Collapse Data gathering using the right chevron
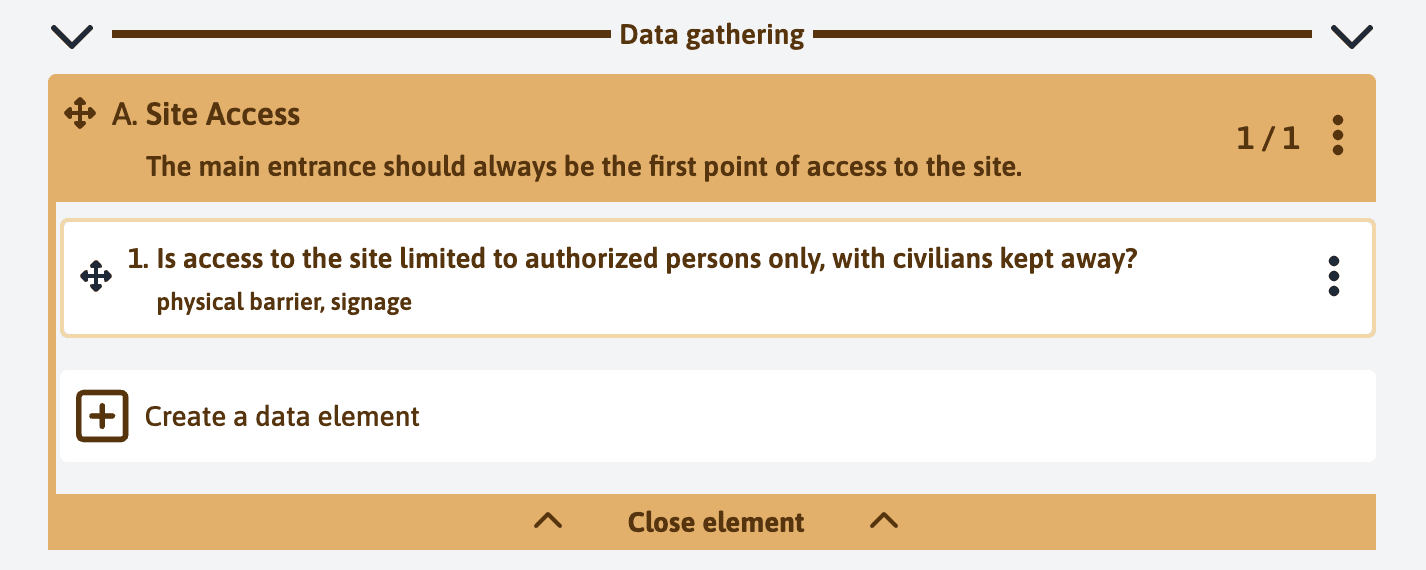The width and height of the screenshot is (1426, 570). coord(1352,37)
